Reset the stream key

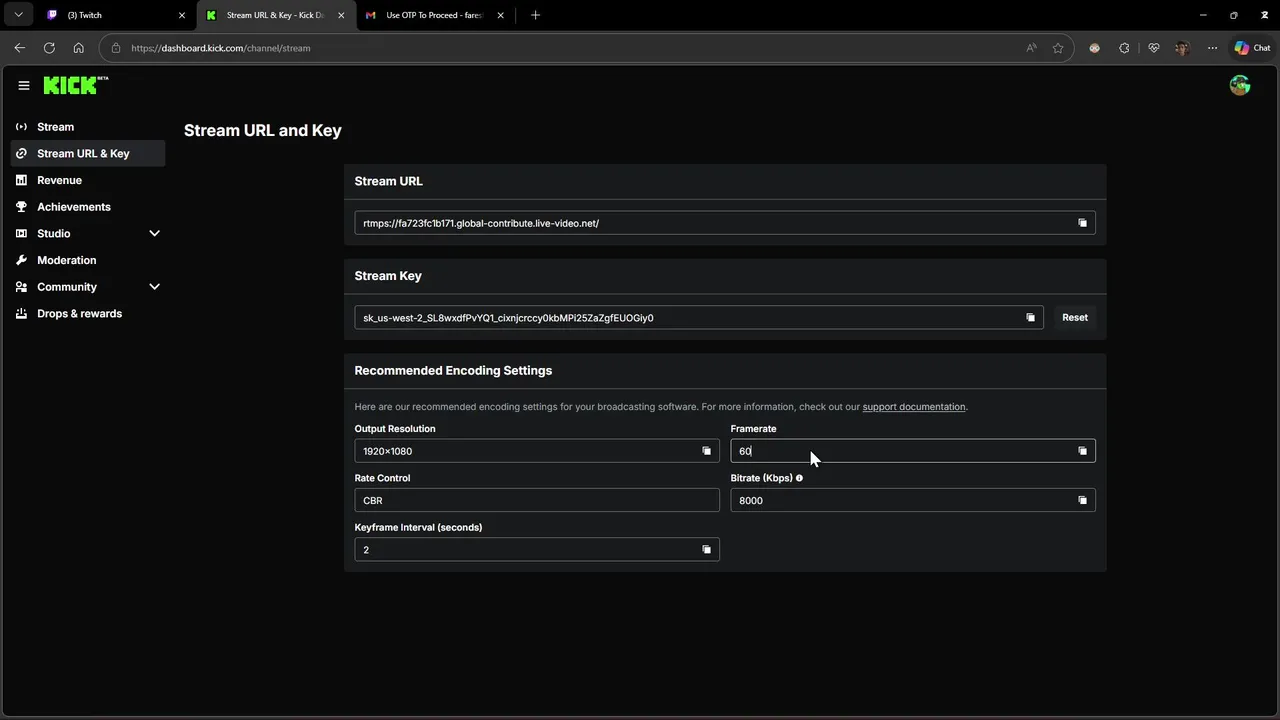pos(1075,318)
